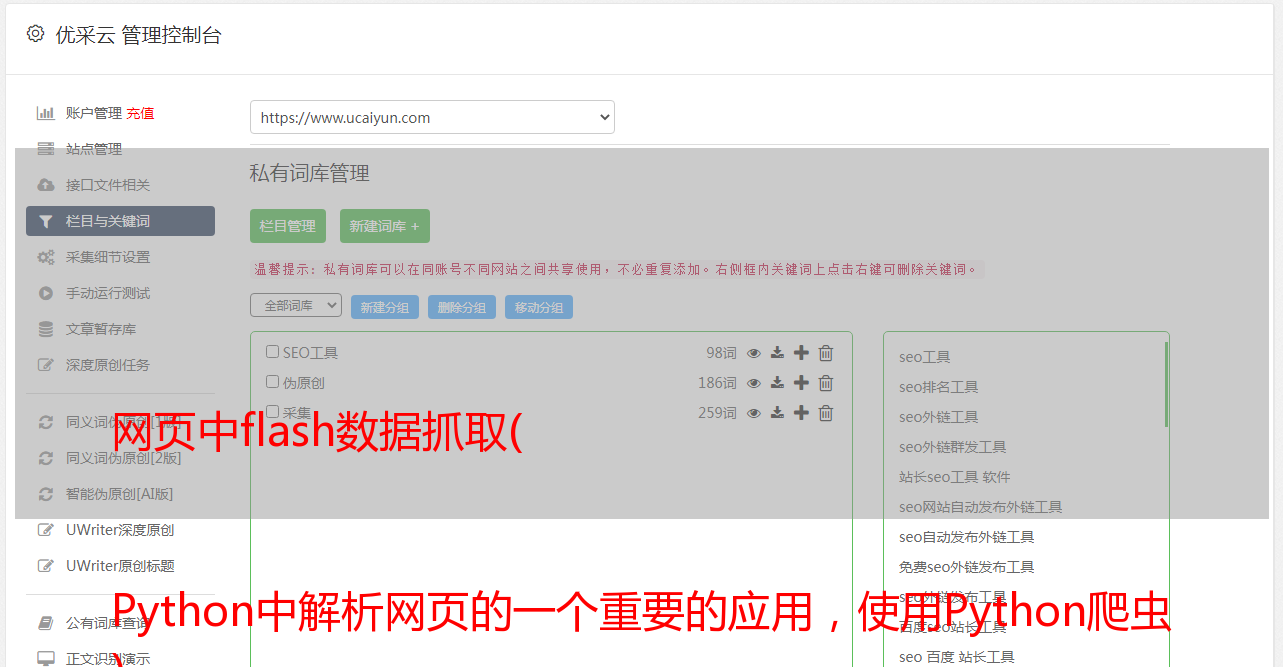The image size is (1283, 667).
Task: Click the green 栏目管理 button
Action: 288,226
